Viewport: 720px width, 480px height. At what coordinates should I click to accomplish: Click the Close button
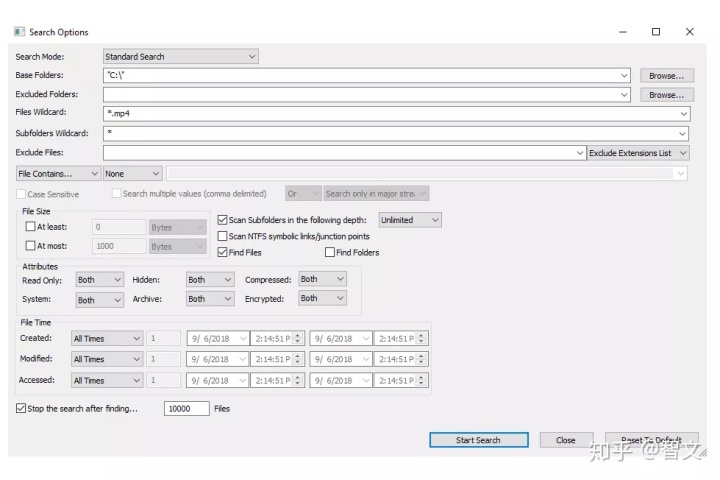(x=566, y=440)
